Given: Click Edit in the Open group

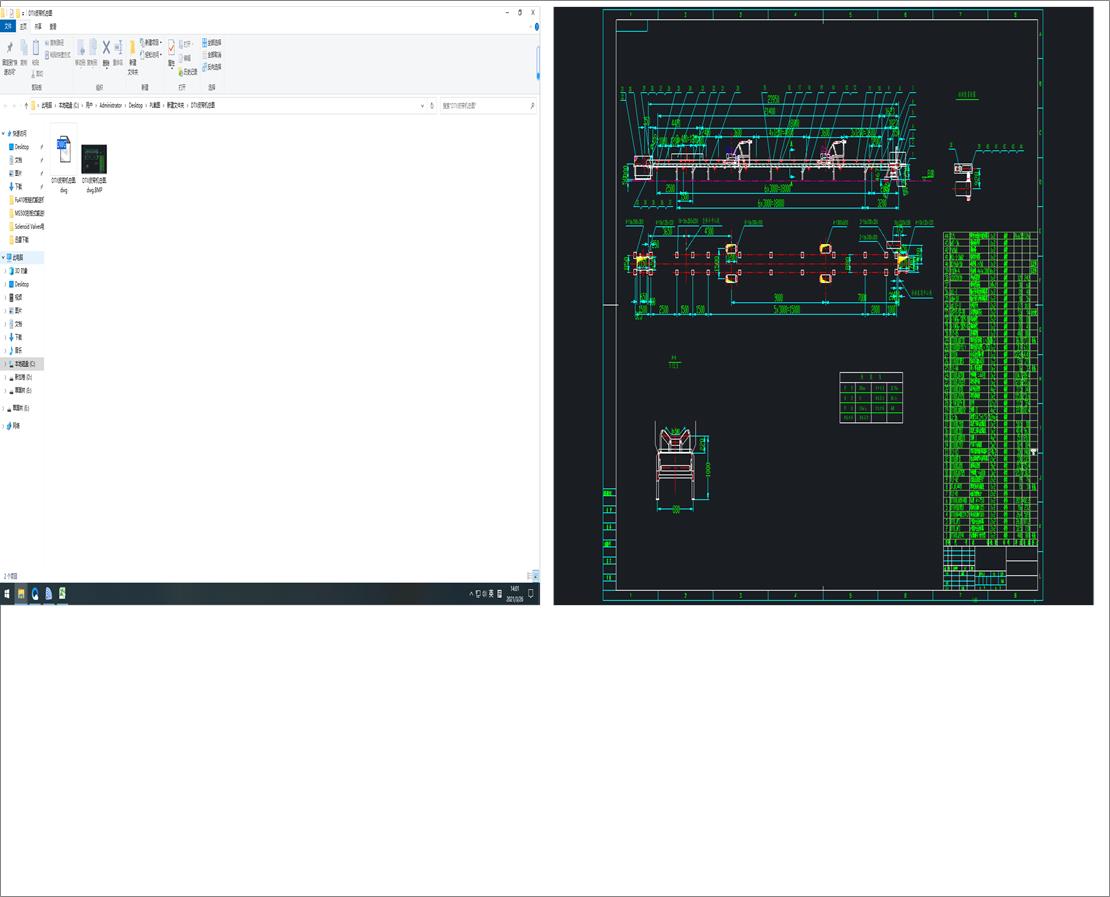Looking at the screenshot, I should click(185, 58).
